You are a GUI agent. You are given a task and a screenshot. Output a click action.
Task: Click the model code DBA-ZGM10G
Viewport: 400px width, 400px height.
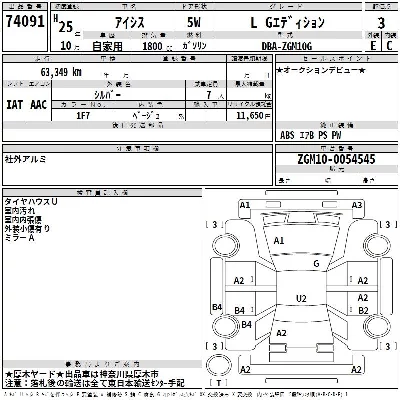coord(287,46)
